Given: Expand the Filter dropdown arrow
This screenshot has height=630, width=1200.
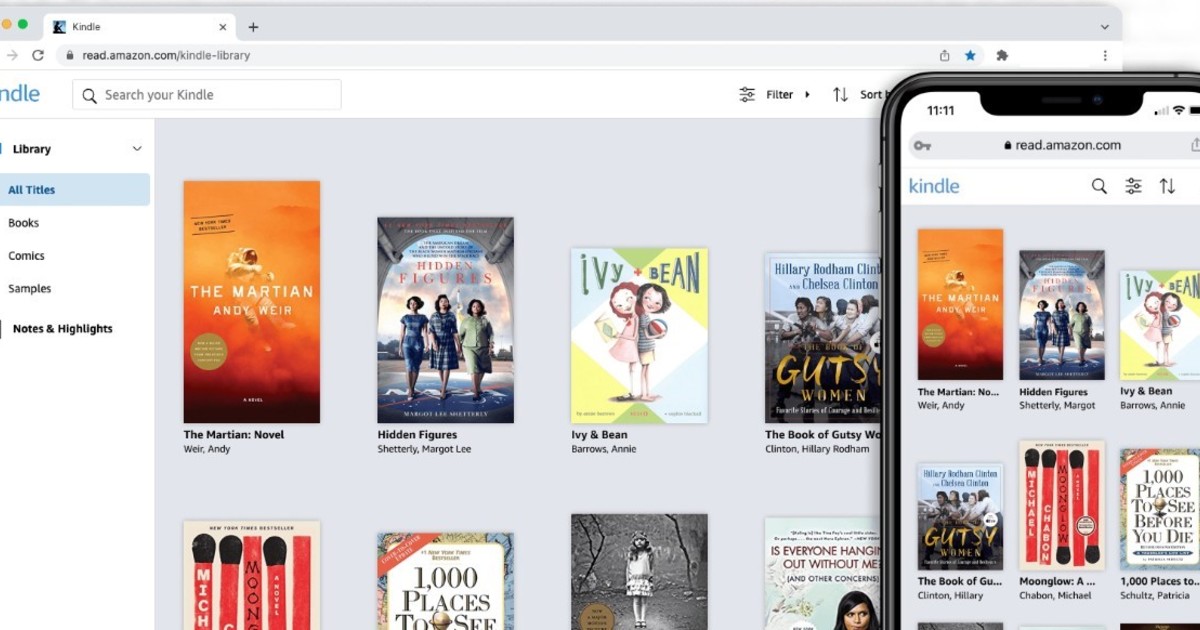Looking at the screenshot, I should [806, 94].
